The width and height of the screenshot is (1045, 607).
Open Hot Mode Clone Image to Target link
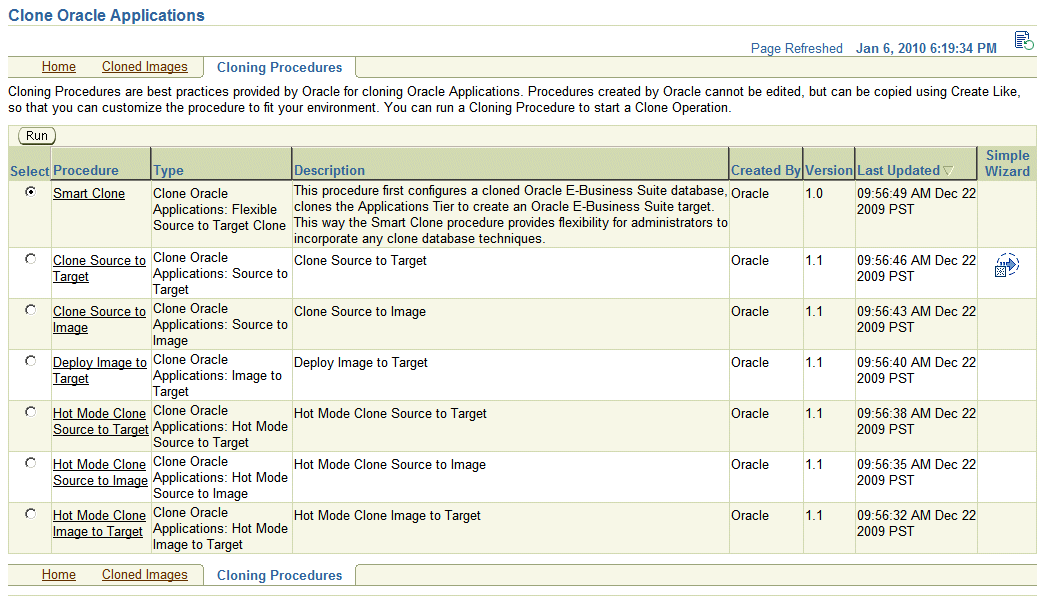pyautogui.click(x=99, y=523)
